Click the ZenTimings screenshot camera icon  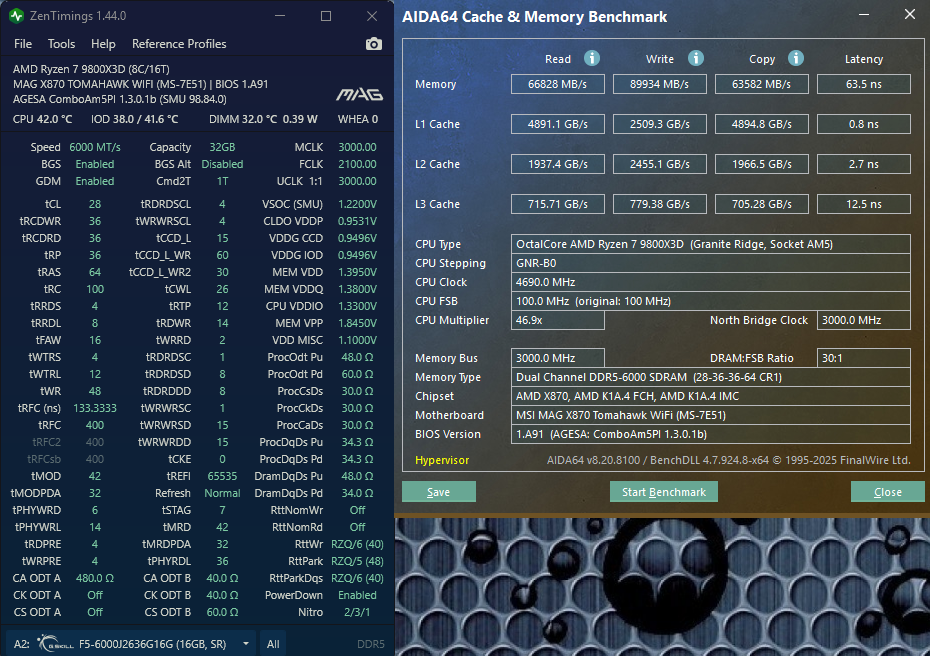pos(374,44)
